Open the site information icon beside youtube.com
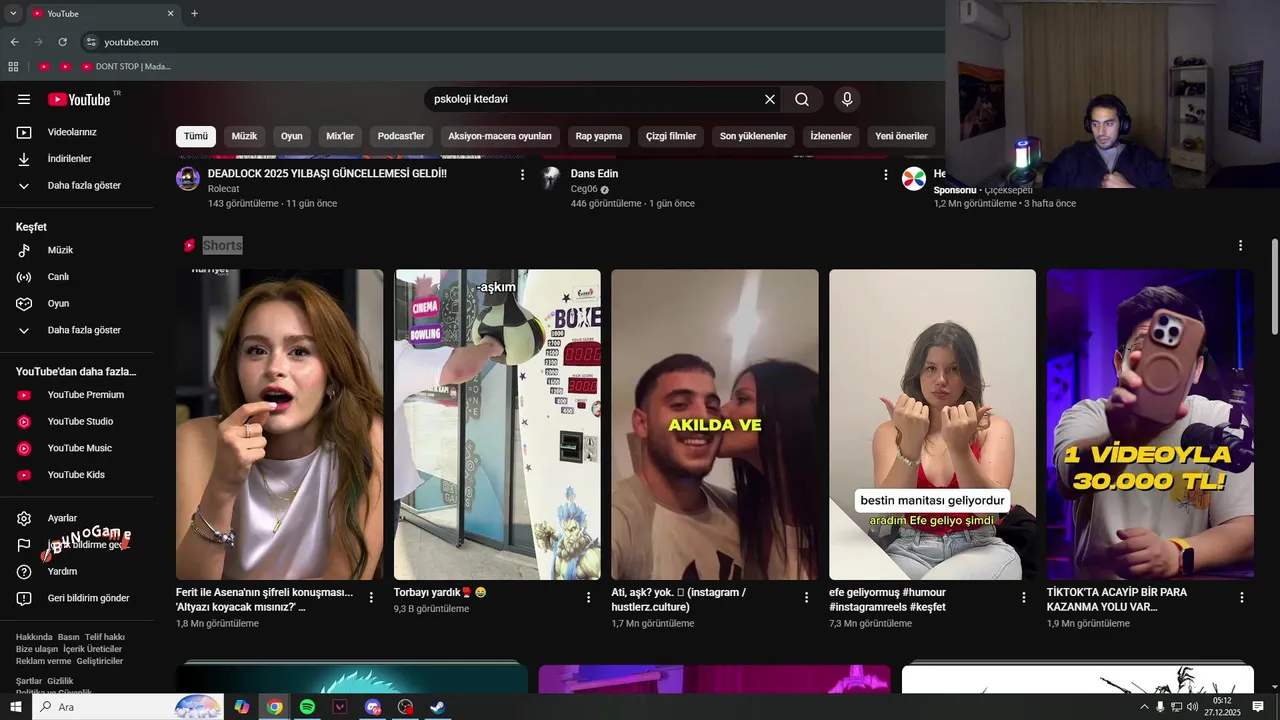The width and height of the screenshot is (1280, 720). [91, 42]
